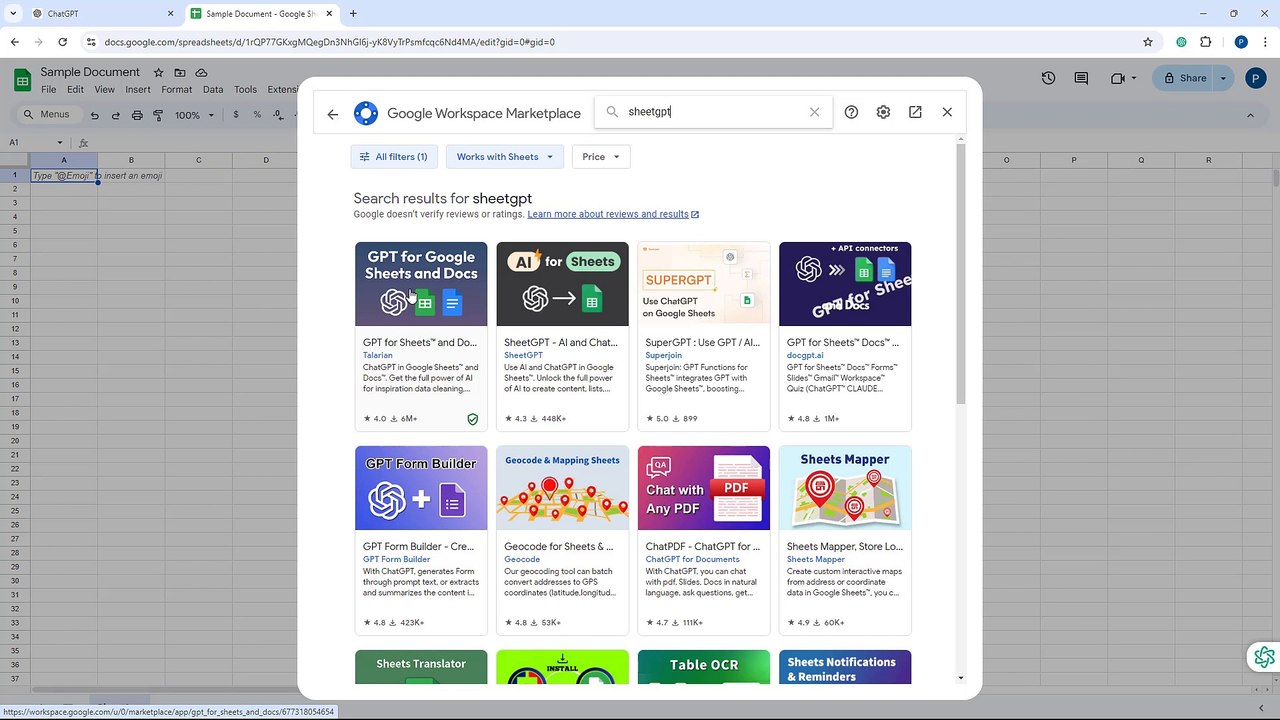Open the View menu
Screen dimensions: 1280x720
click(x=104, y=90)
